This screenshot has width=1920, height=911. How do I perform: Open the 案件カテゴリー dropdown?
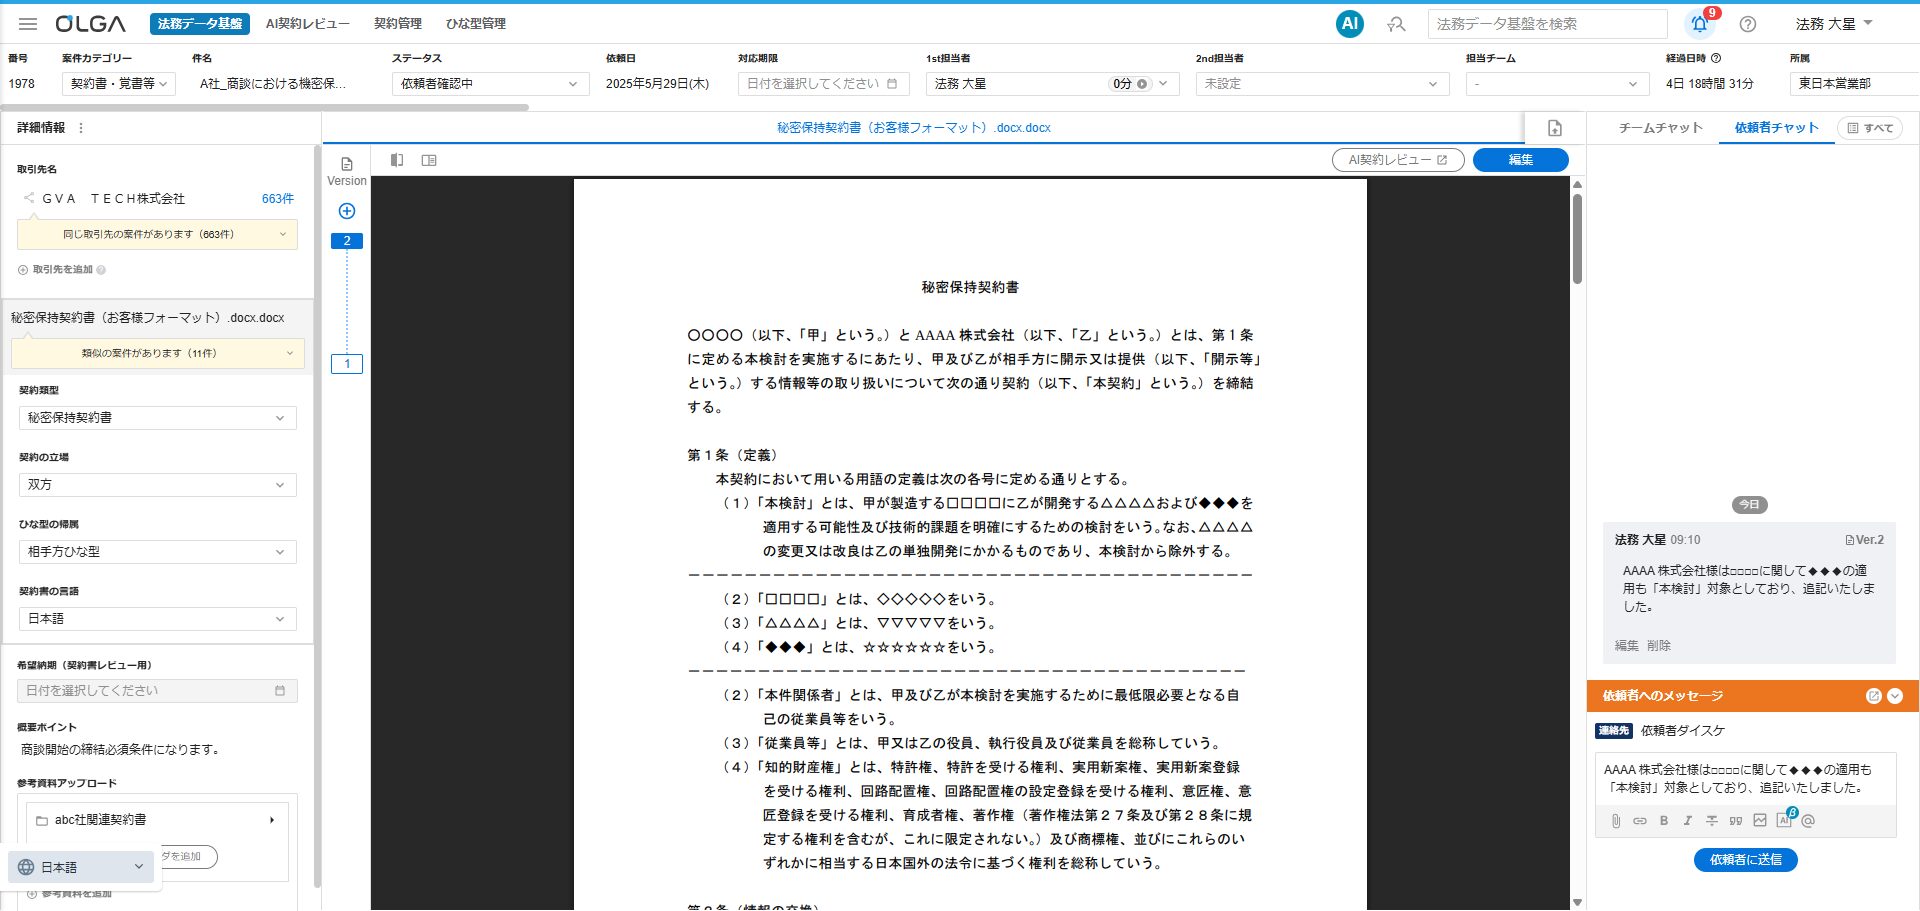(x=119, y=84)
